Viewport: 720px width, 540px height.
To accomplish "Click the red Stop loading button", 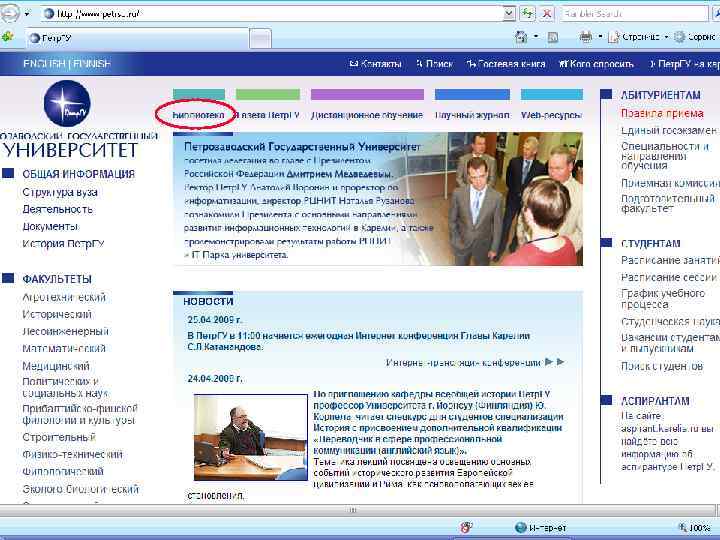I will 546,13.
